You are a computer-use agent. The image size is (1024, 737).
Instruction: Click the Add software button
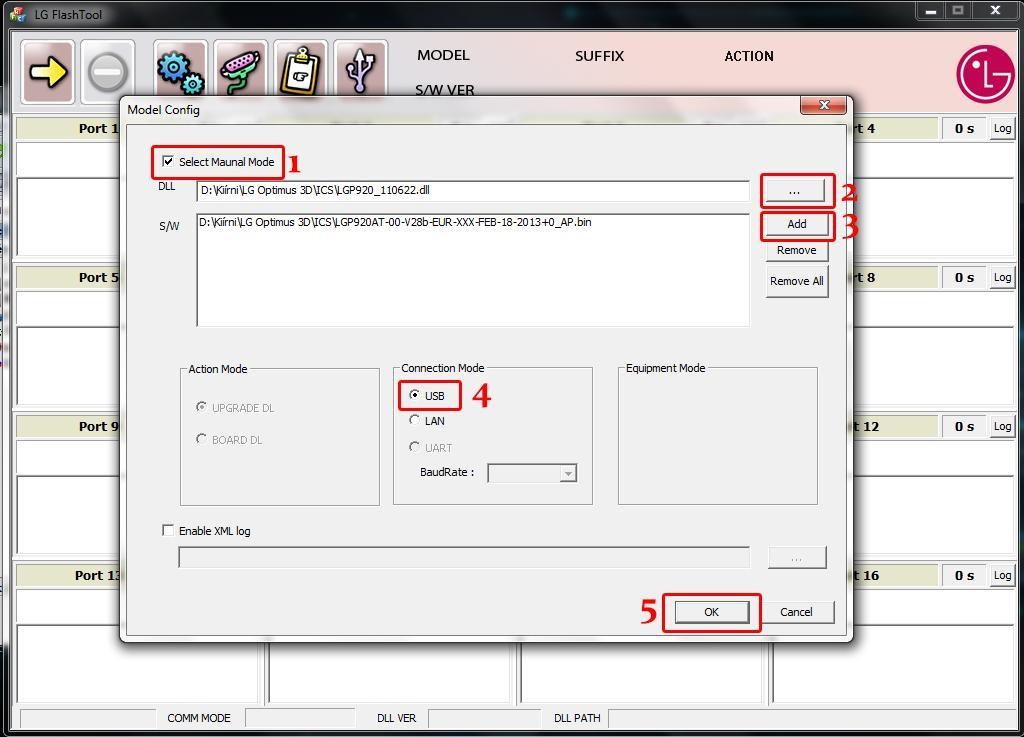click(797, 225)
